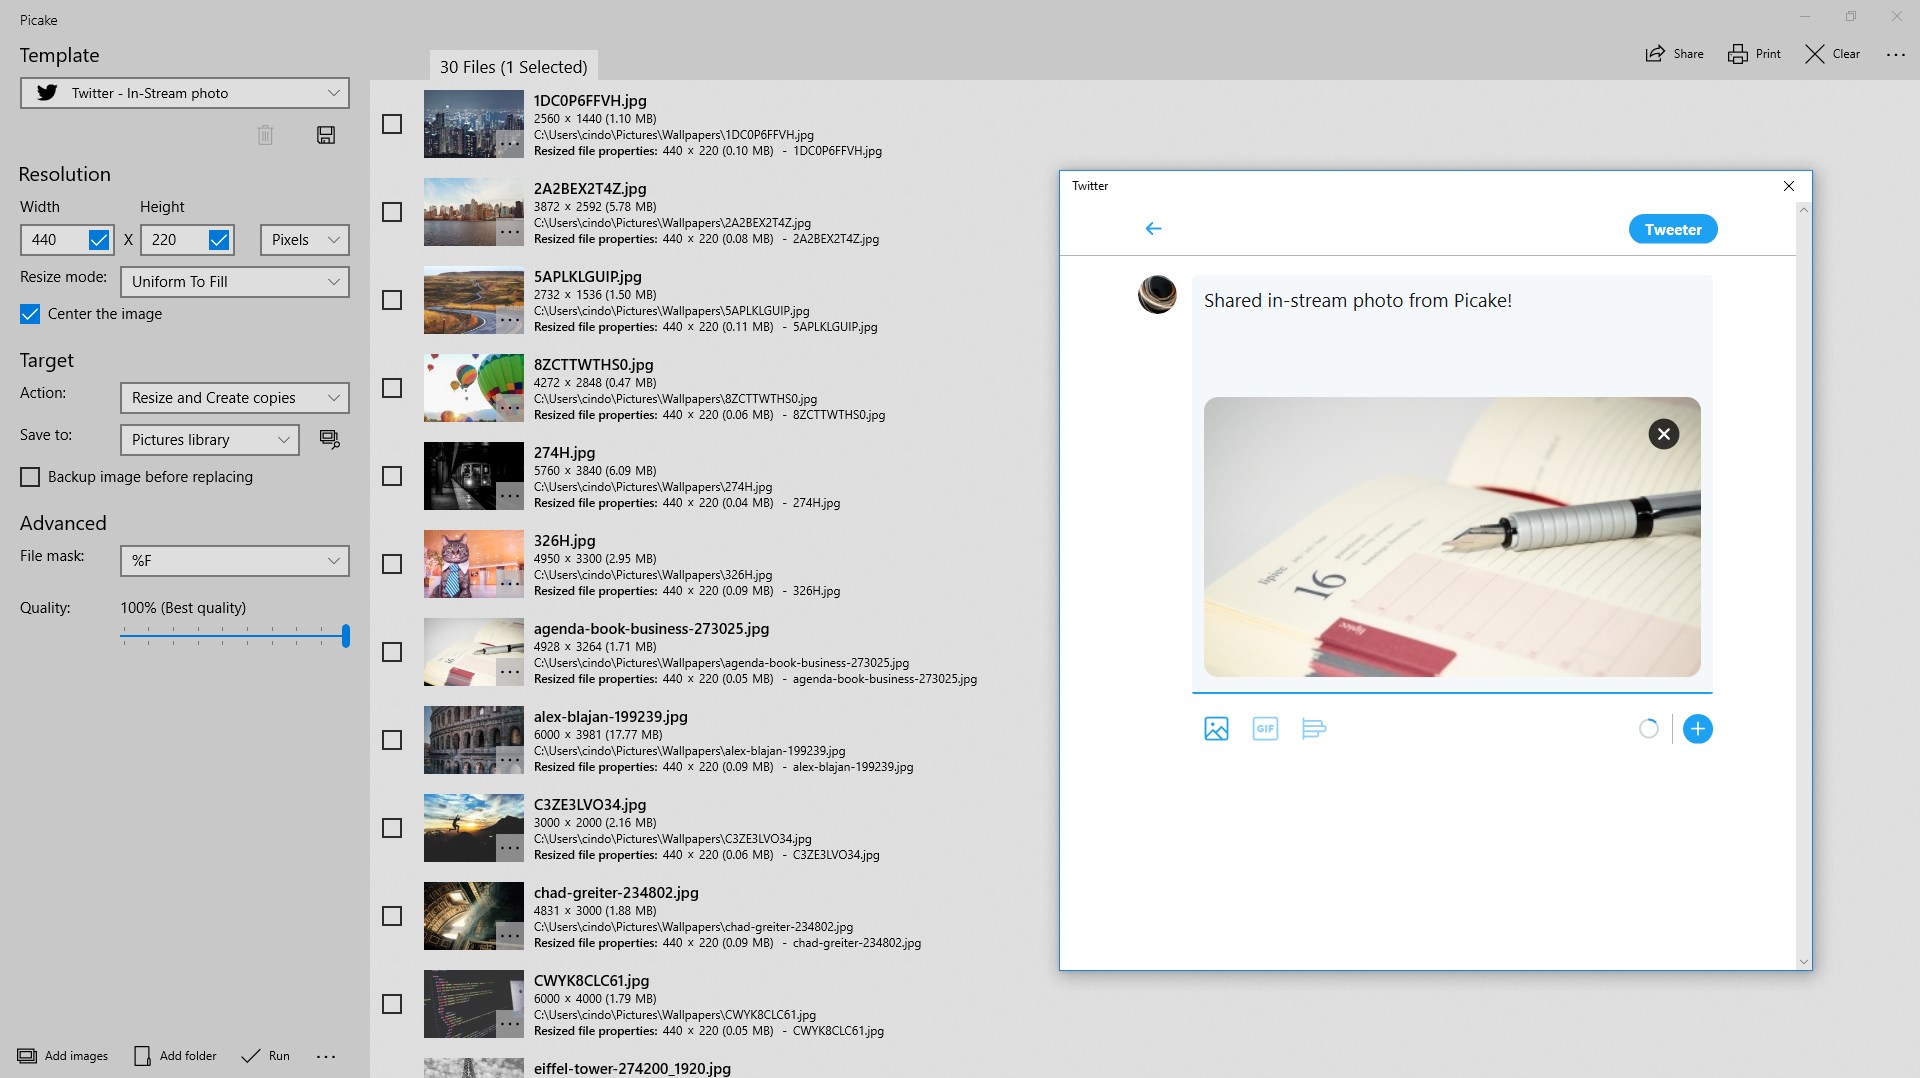Screen dimensions: 1920x1078
Task: Open bottom bar more options ellipsis
Action: pyautogui.click(x=326, y=1056)
